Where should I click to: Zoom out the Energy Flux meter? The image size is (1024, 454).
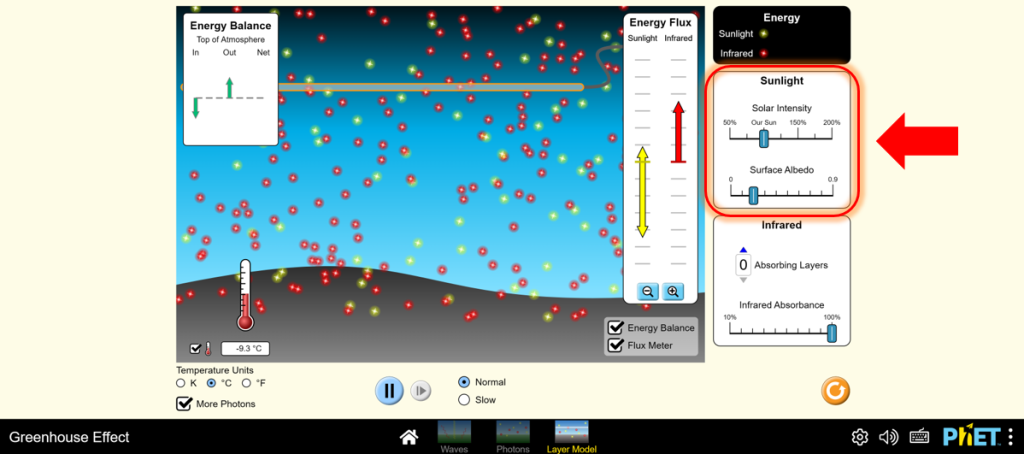click(x=647, y=291)
